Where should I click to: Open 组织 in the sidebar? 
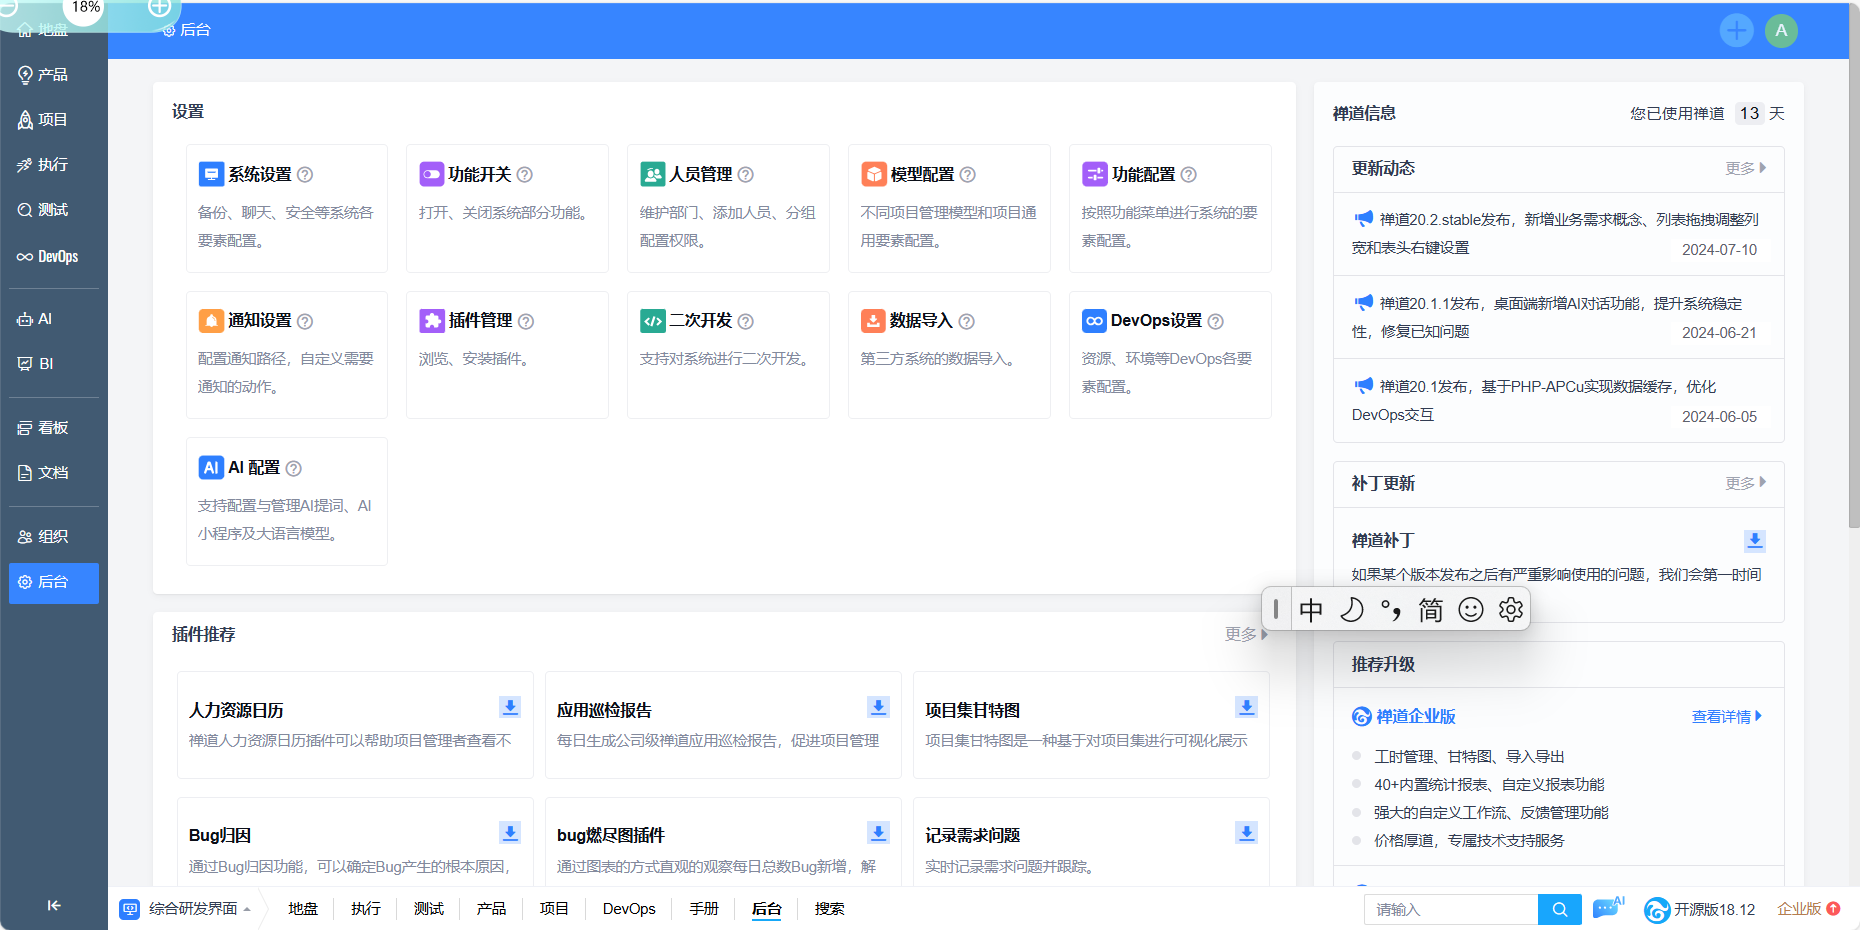pyautogui.click(x=53, y=536)
